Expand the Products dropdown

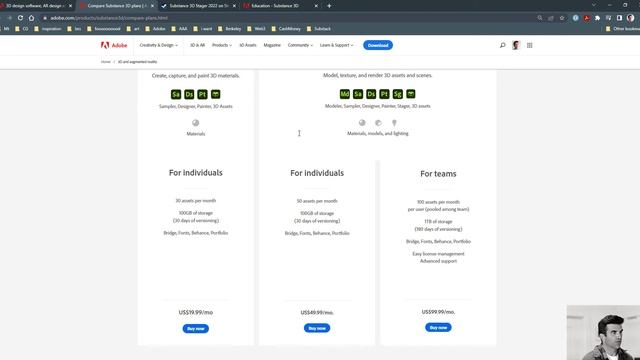click(x=222, y=45)
